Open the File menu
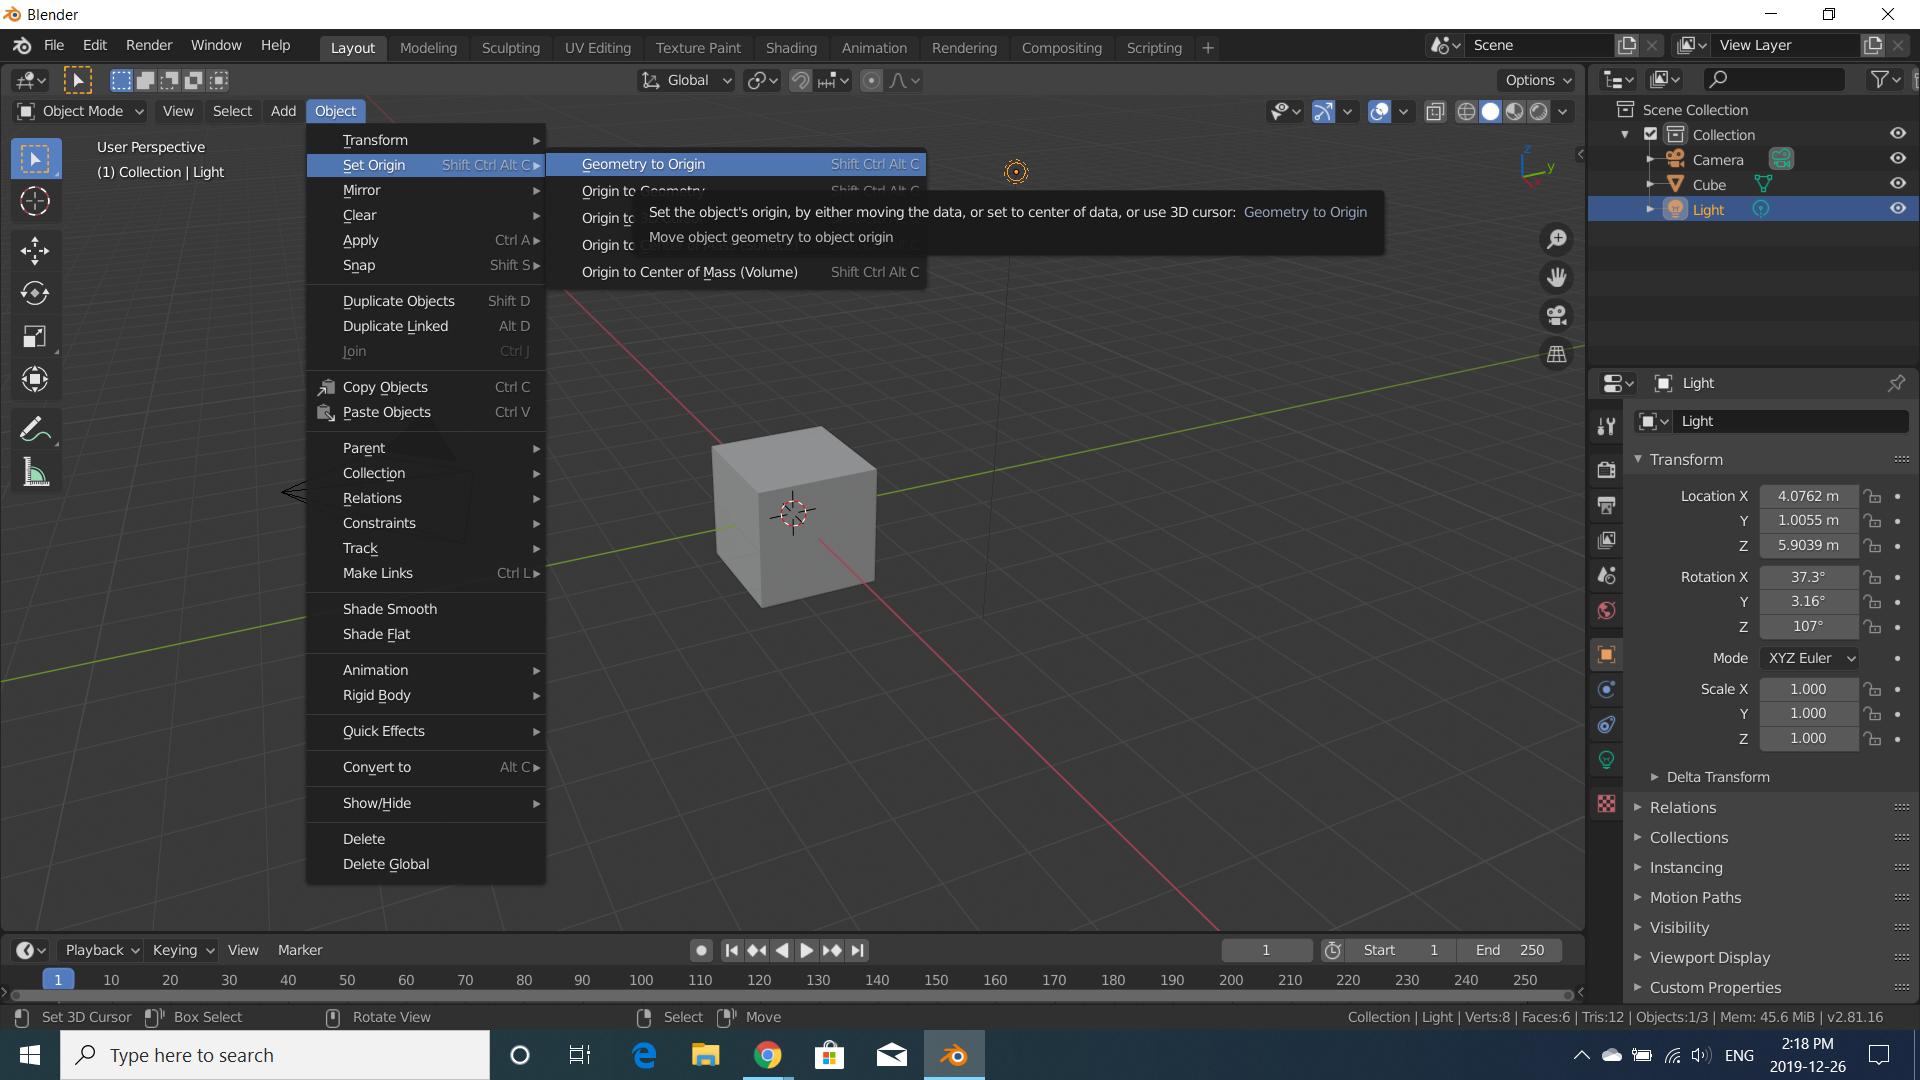1920x1080 pixels. pos(54,45)
